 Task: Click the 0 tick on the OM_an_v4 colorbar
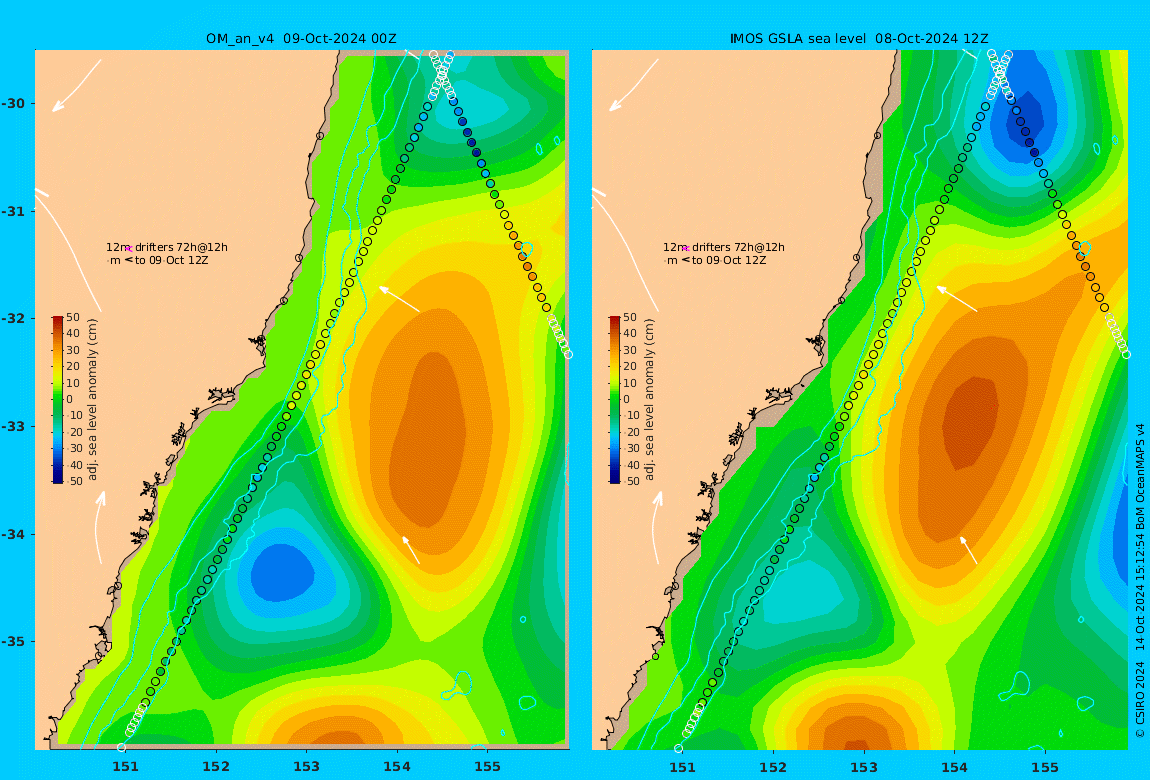click(70, 400)
